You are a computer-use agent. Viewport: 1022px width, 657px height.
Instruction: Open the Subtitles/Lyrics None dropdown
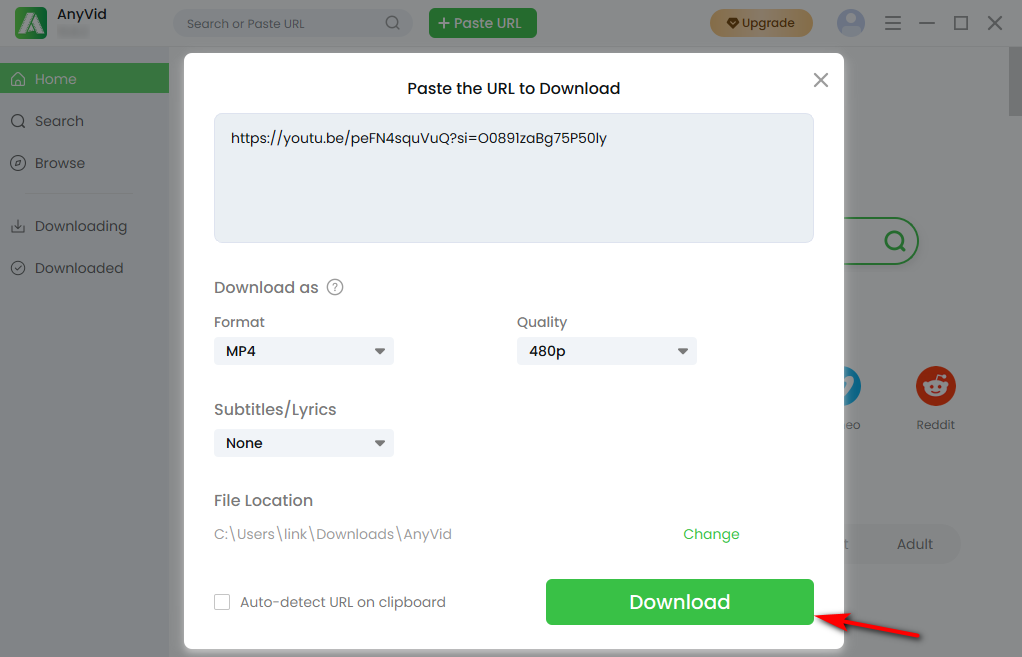[304, 443]
